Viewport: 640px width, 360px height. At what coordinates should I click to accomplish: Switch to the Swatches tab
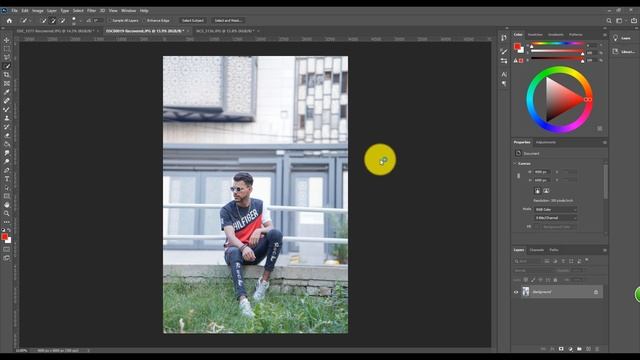click(x=535, y=35)
